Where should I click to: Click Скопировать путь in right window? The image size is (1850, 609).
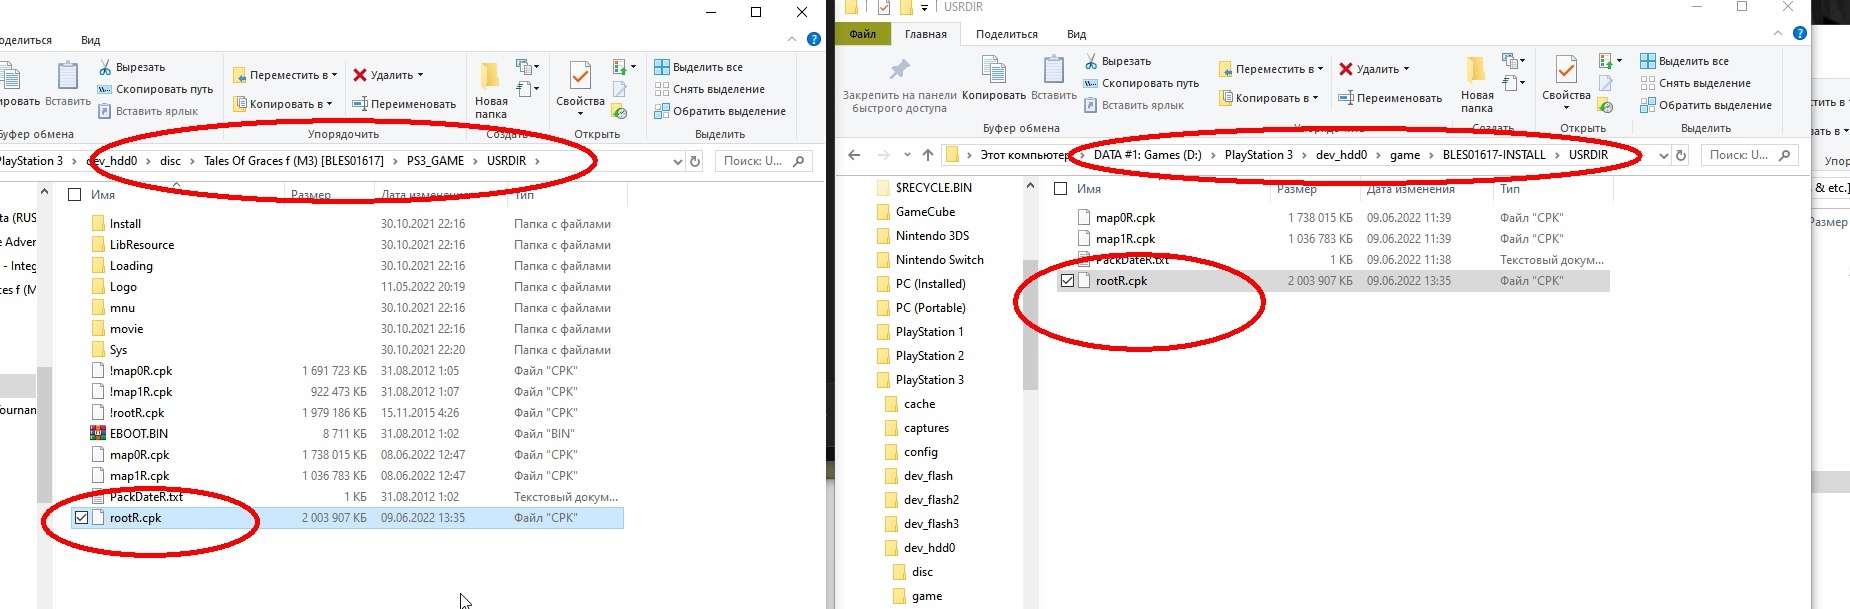pos(1141,83)
